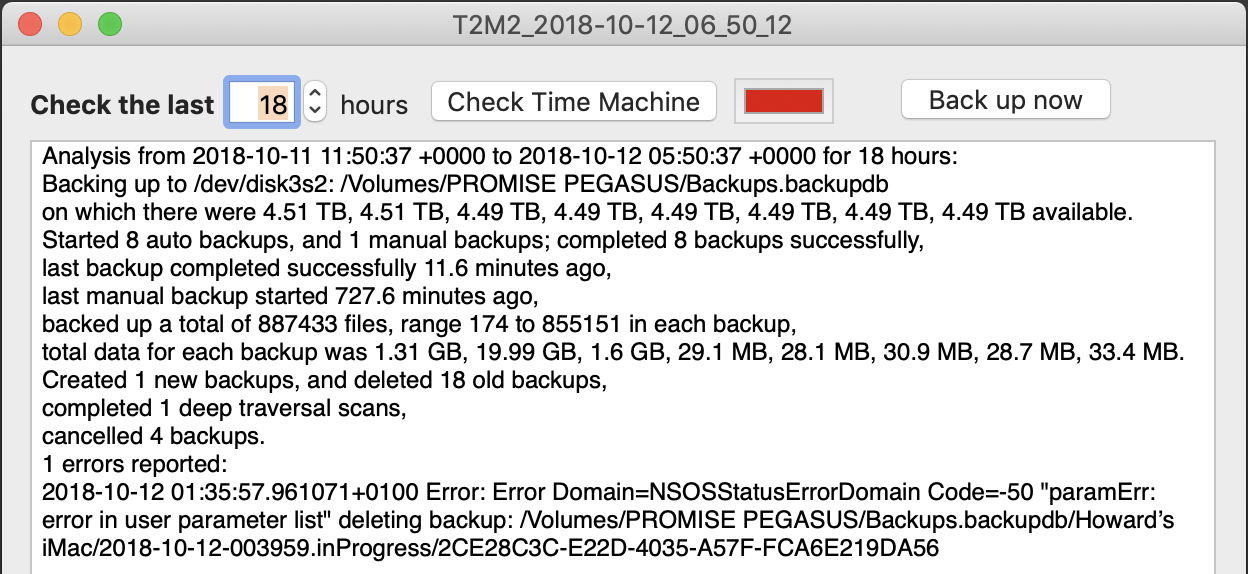The width and height of the screenshot is (1248, 574).
Task: Click the "Check the last" label
Action: 122,105
